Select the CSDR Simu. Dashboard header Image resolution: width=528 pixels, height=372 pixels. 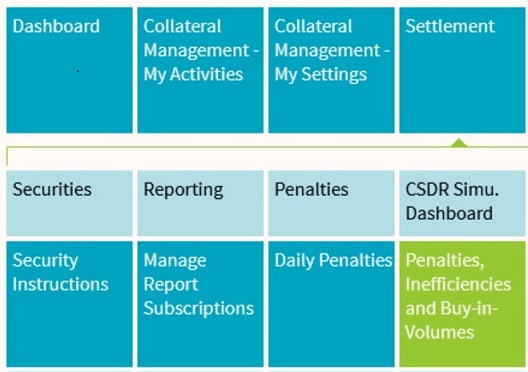coord(462,203)
